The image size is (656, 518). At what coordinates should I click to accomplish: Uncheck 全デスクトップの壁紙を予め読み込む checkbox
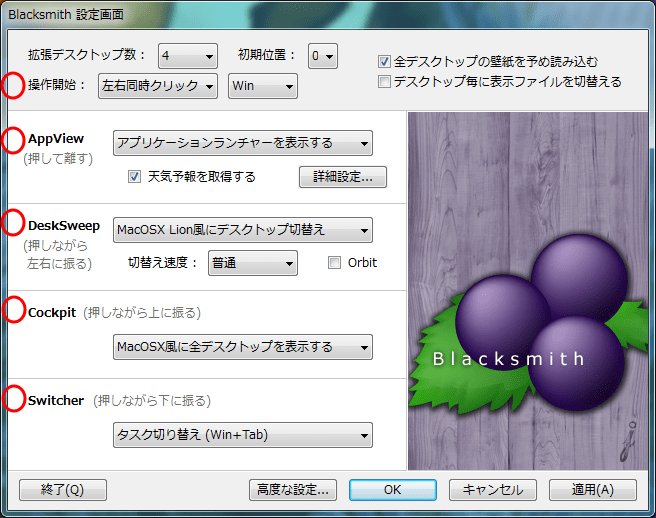point(385,62)
